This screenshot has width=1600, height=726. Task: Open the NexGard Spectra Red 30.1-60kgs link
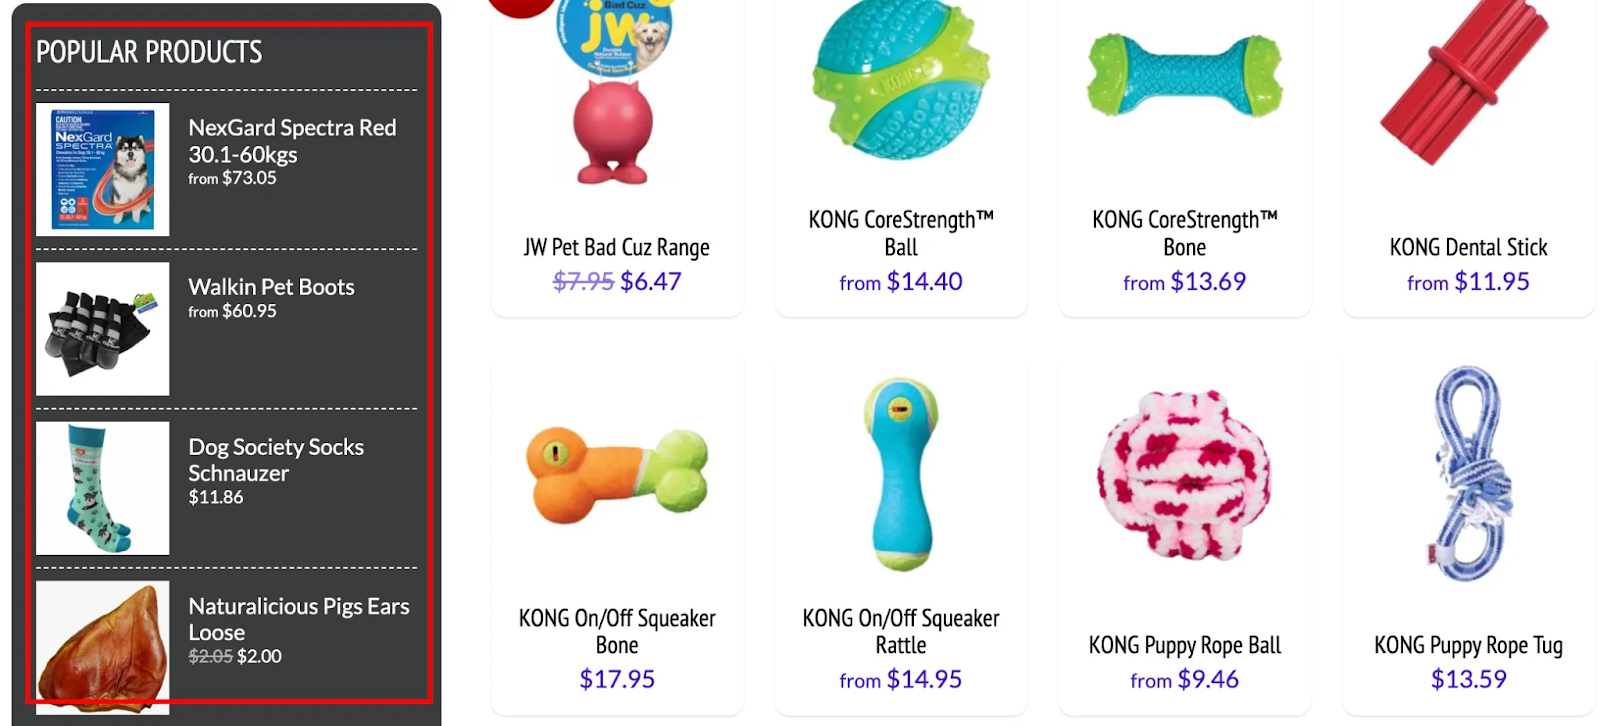coord(292,141)
